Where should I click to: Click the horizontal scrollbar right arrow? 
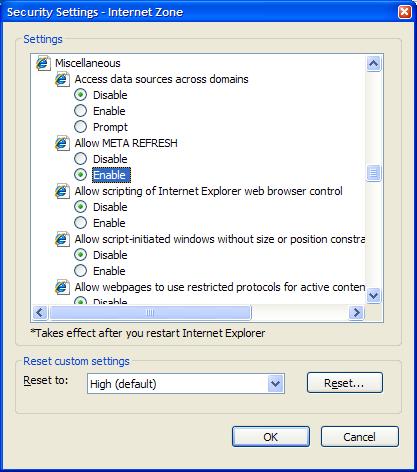tap(356, 313)
